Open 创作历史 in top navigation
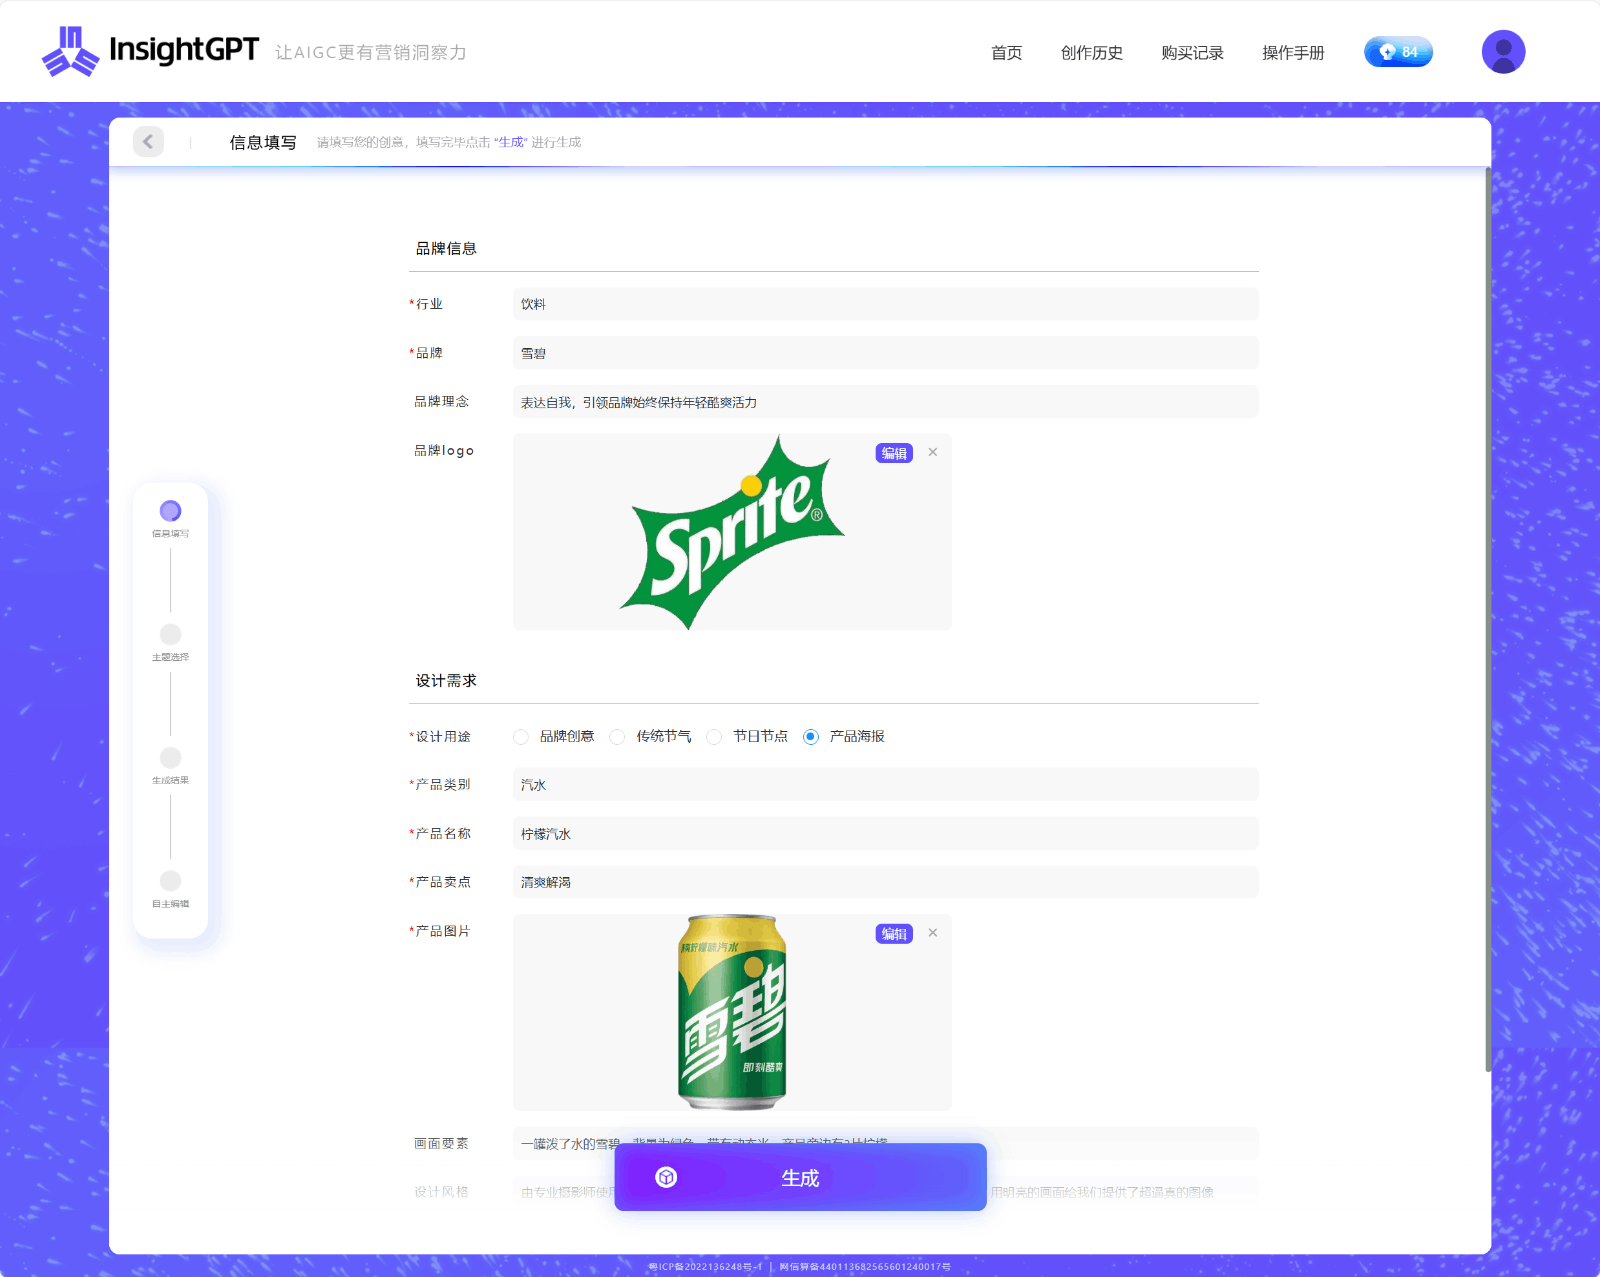Viewport: 1600px width, 1277px height. pyautogui.click(x=1091, y=53)
